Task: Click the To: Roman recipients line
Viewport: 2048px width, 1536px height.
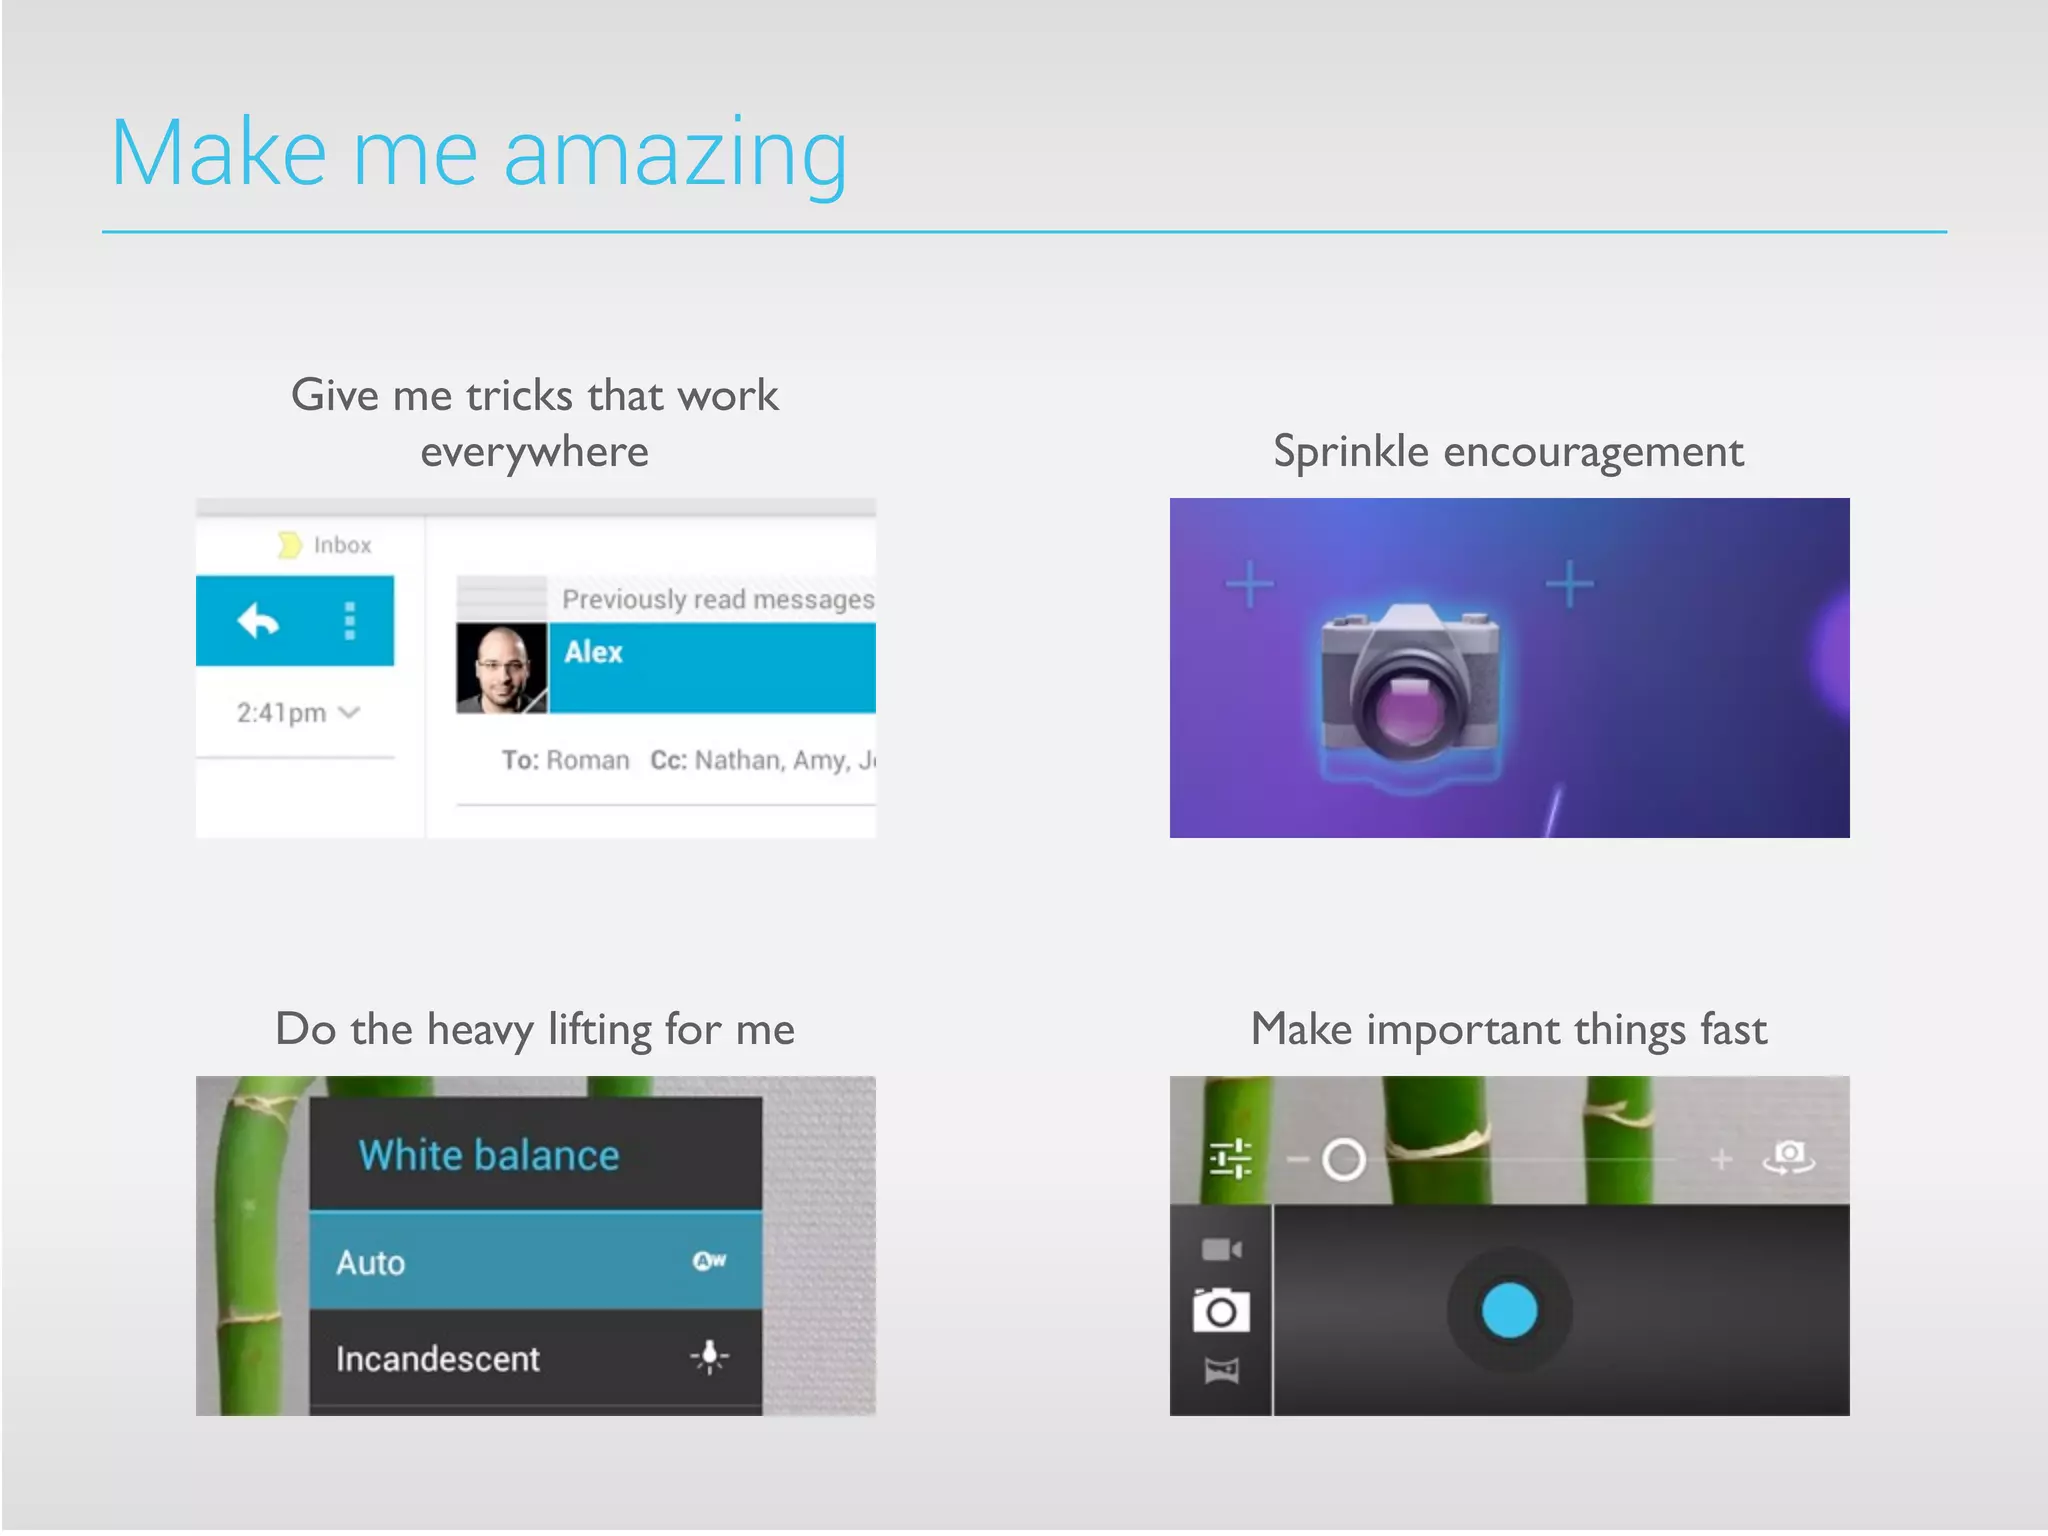Action: 566,761
